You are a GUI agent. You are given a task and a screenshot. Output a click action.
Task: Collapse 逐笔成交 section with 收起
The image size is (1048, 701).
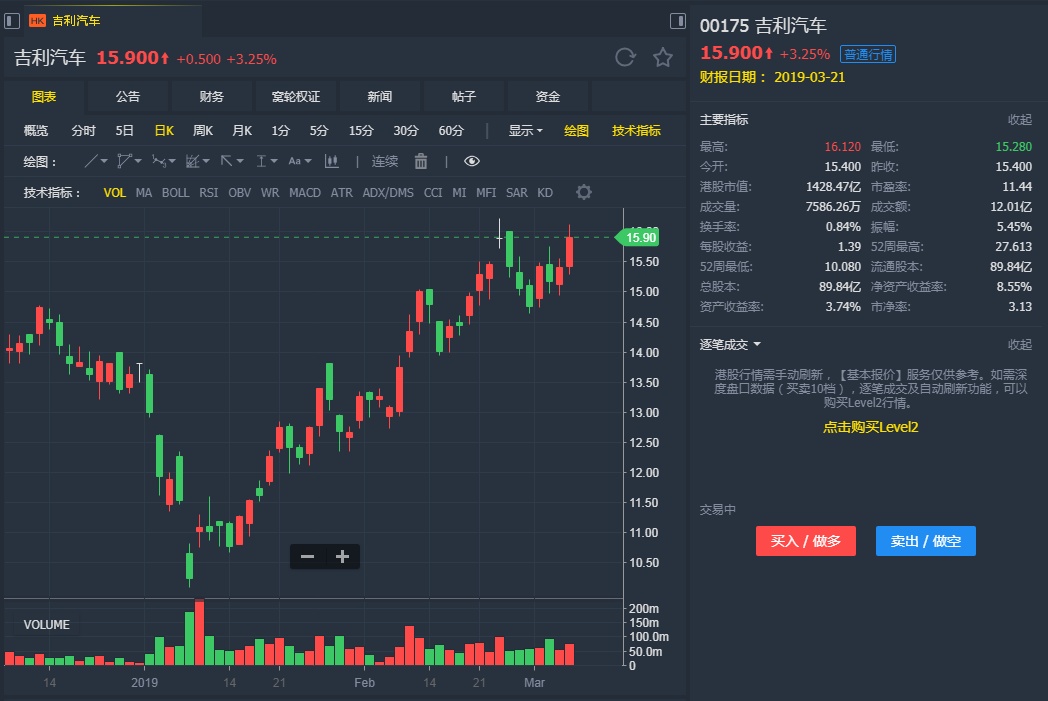[1020, 344]
